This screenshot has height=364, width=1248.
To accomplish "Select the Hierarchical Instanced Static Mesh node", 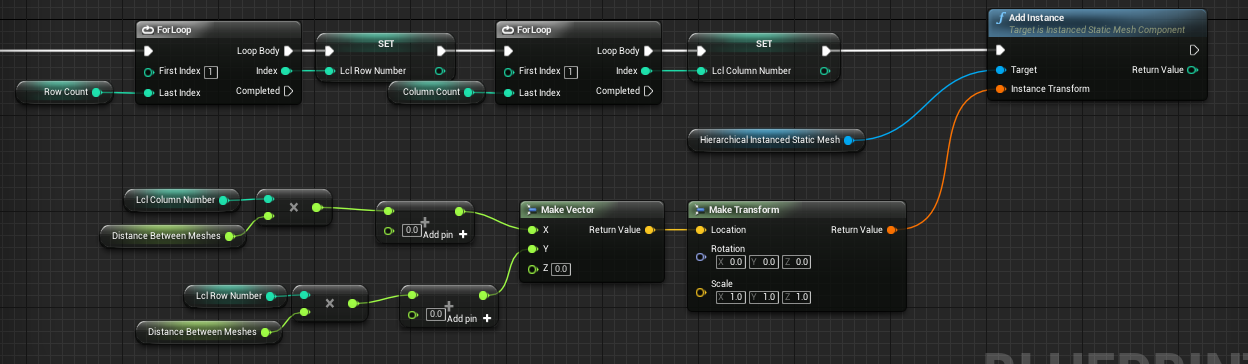I will click(x=776, y=140).
